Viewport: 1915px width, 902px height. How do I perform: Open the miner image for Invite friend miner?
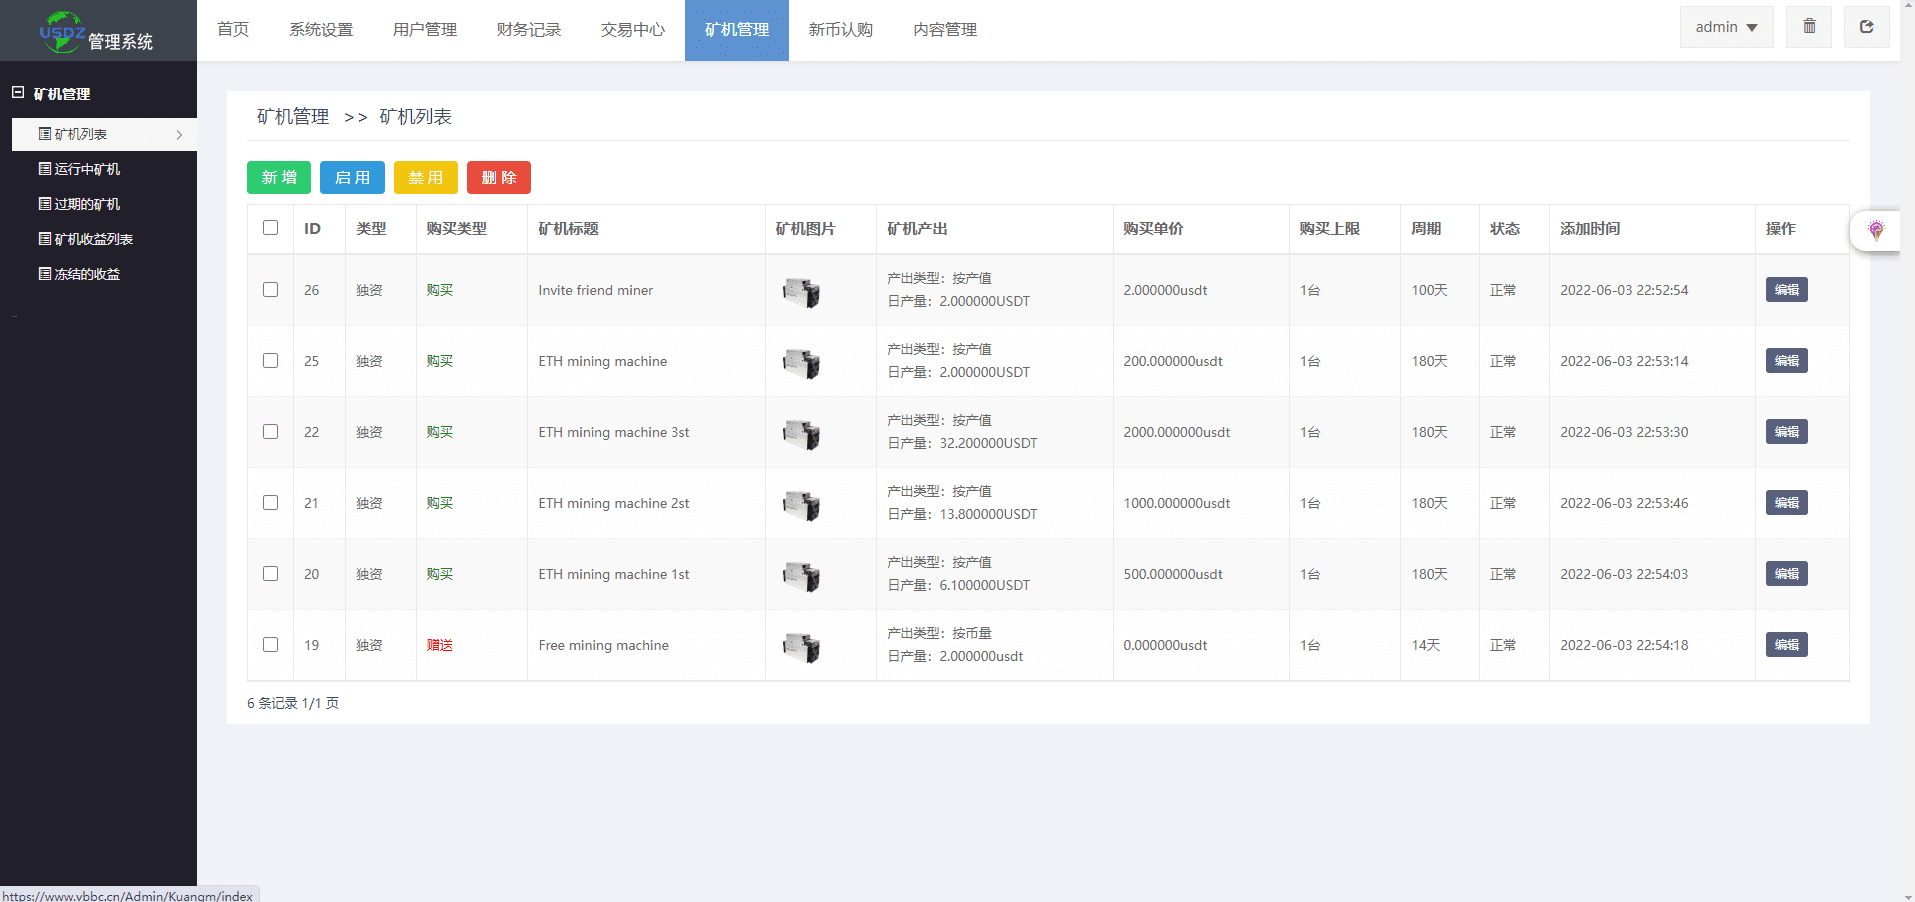pyautogui.click(x=801, y=292)
